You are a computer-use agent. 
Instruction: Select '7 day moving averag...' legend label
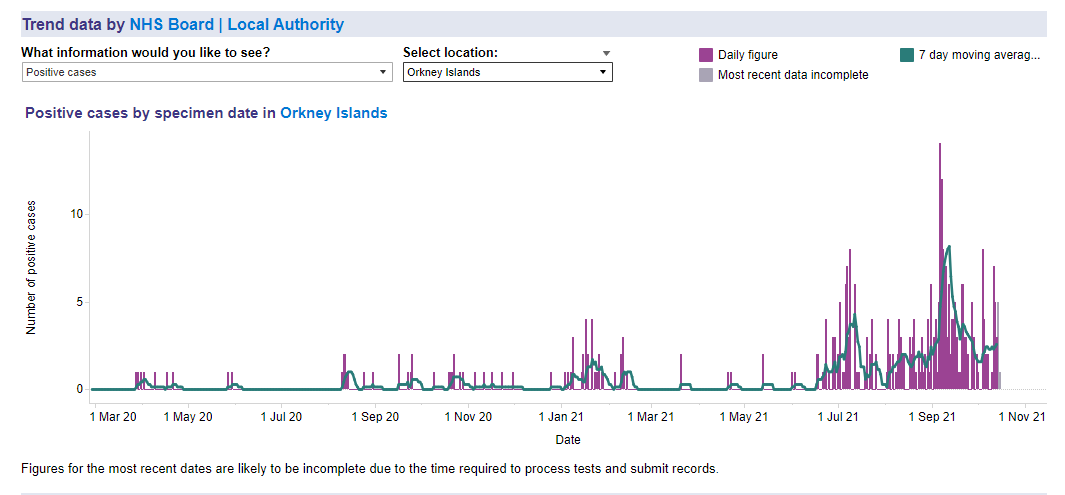pos(979,55)
